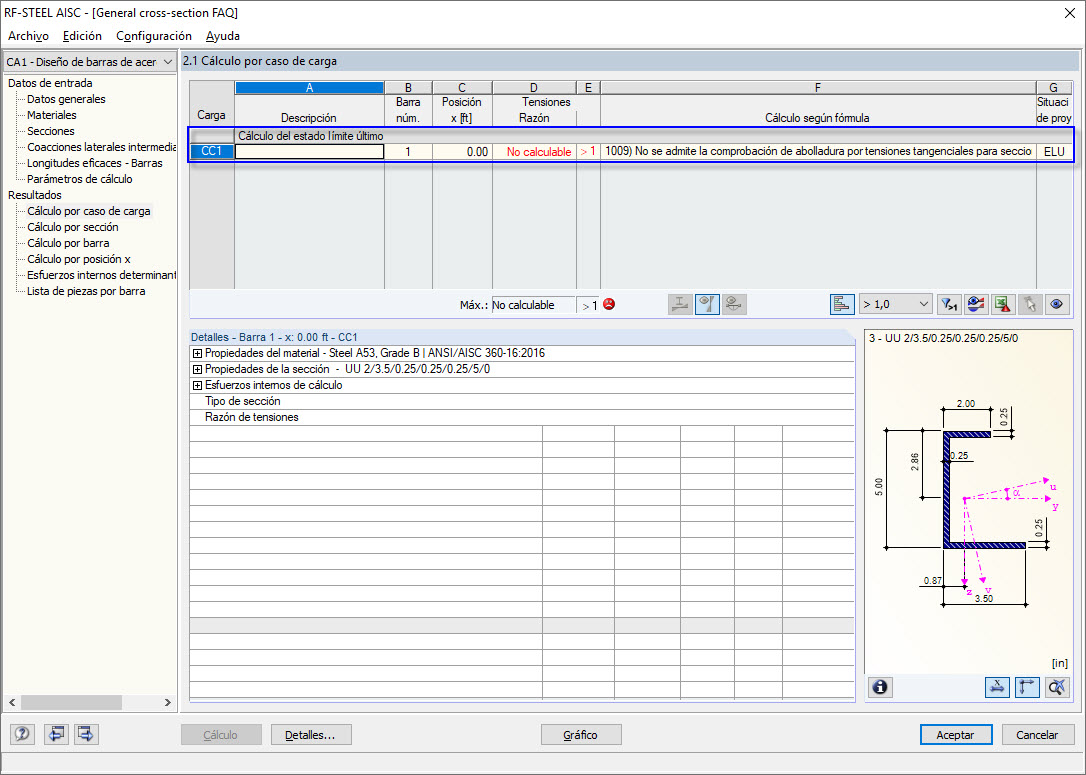Select Materiales in the tree
Screen dimensions: 1086x775
pyautogui.click(x=52, y=115)
